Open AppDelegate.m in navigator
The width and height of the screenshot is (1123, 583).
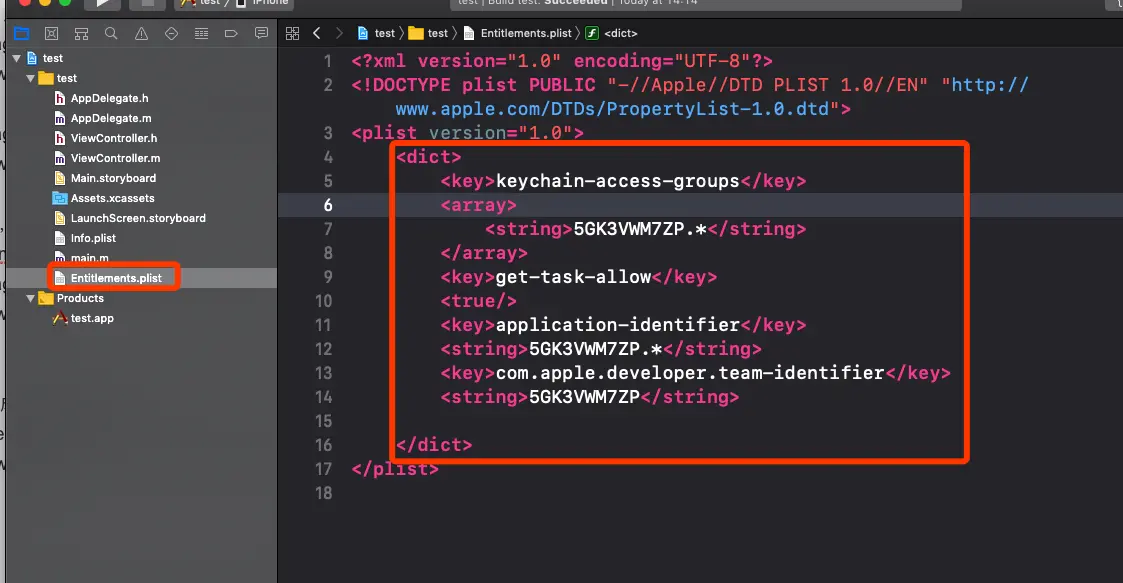(110, 118)
